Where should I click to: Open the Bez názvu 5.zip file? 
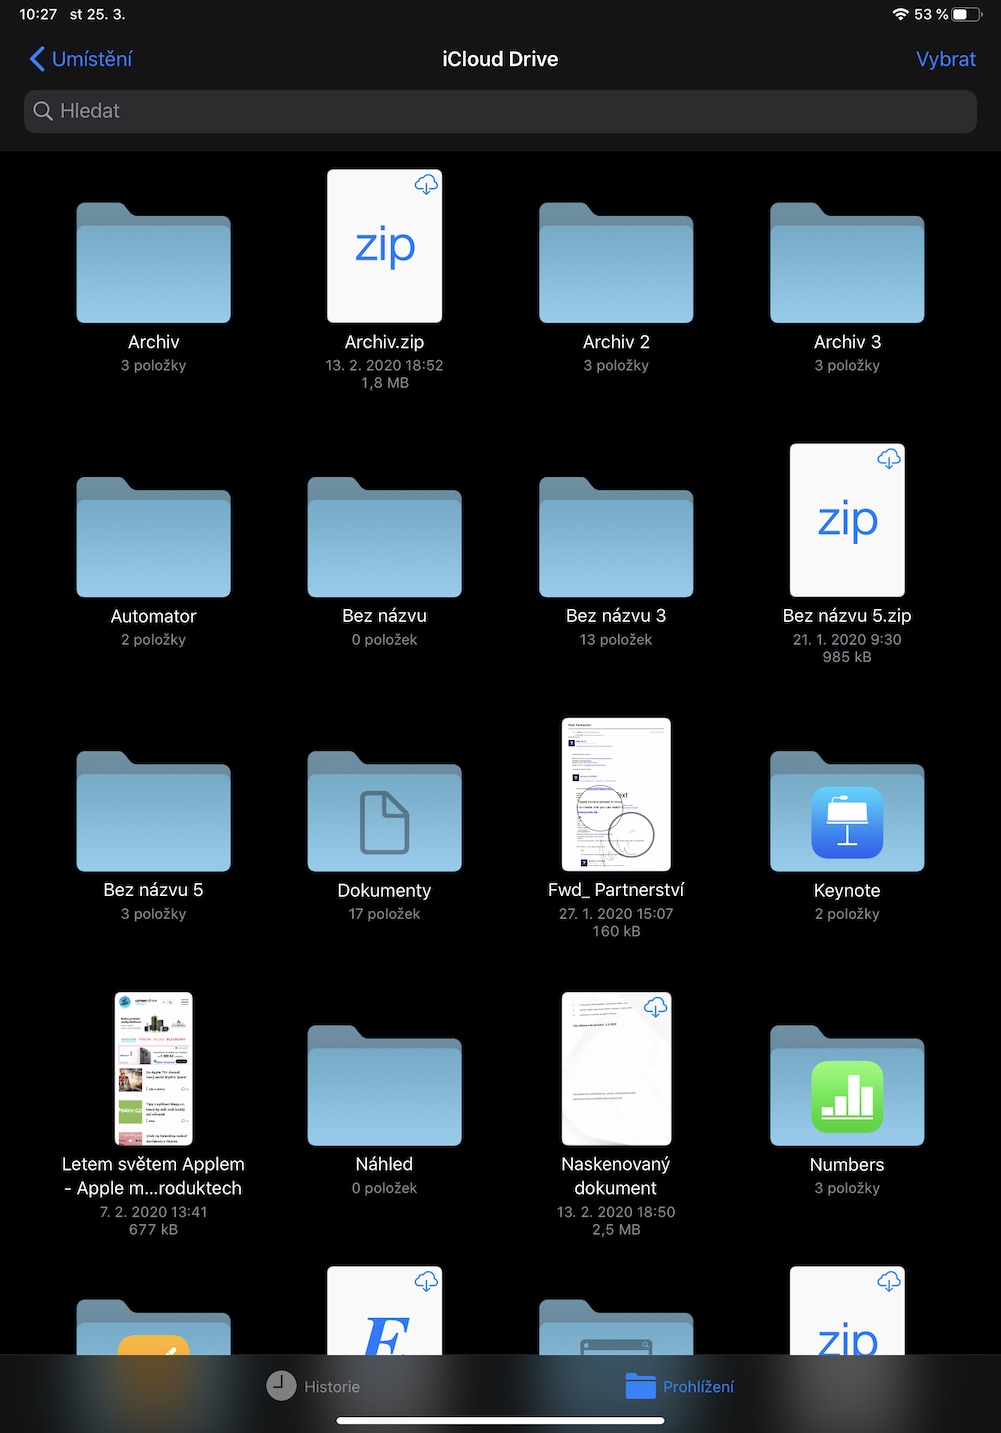tap(847, 520)
